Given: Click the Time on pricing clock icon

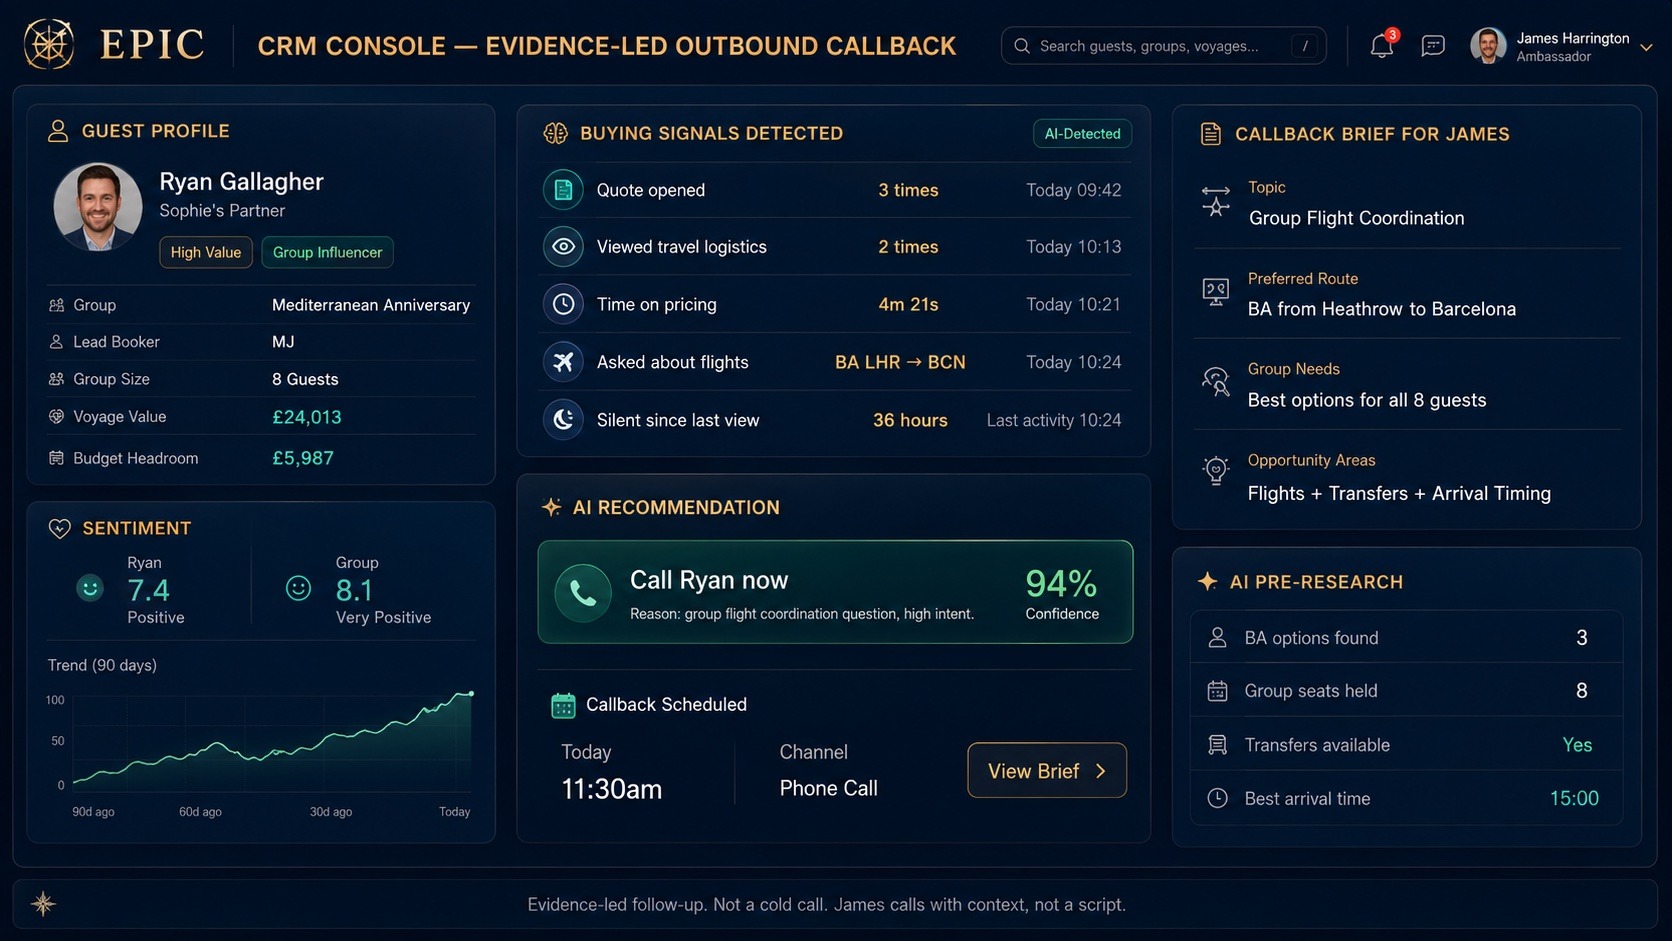Looking at the screenshot, I should click(x=563, y=304).
